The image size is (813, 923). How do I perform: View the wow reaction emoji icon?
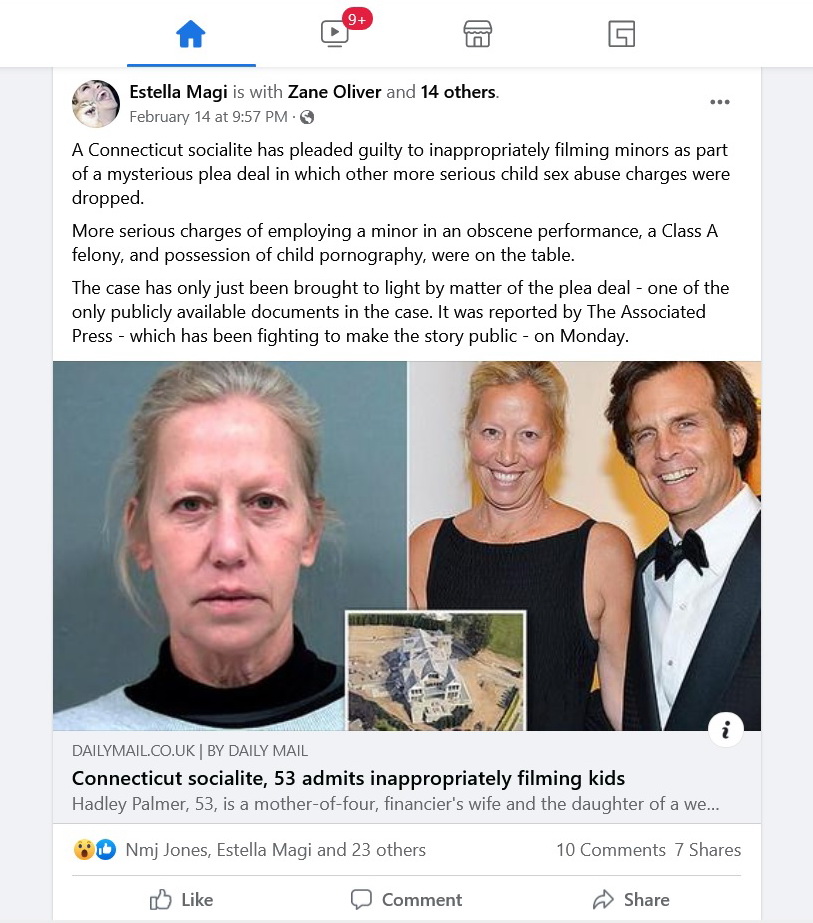pyautogui.click(x=84, y=849)
